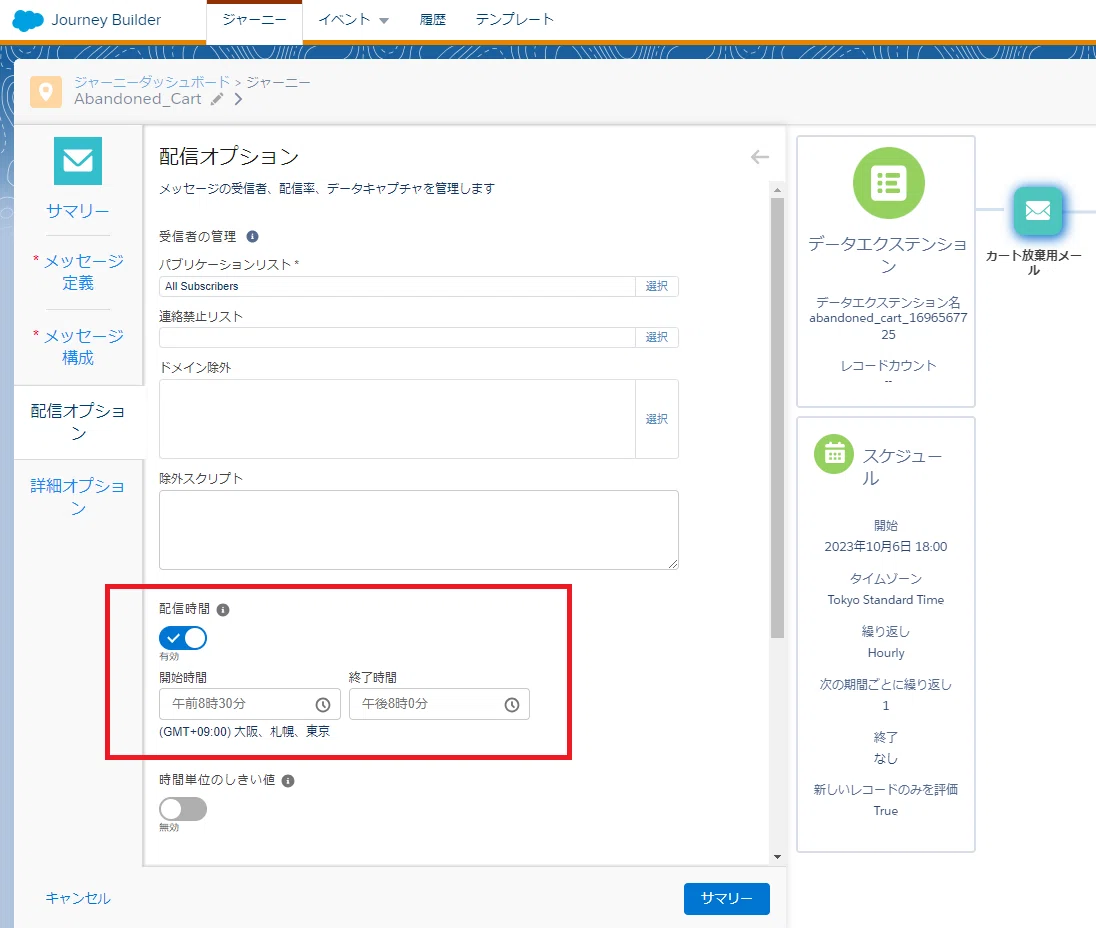Click the panel scrollbar thumb
1096x928 pixels.
[x=777, y=418]
